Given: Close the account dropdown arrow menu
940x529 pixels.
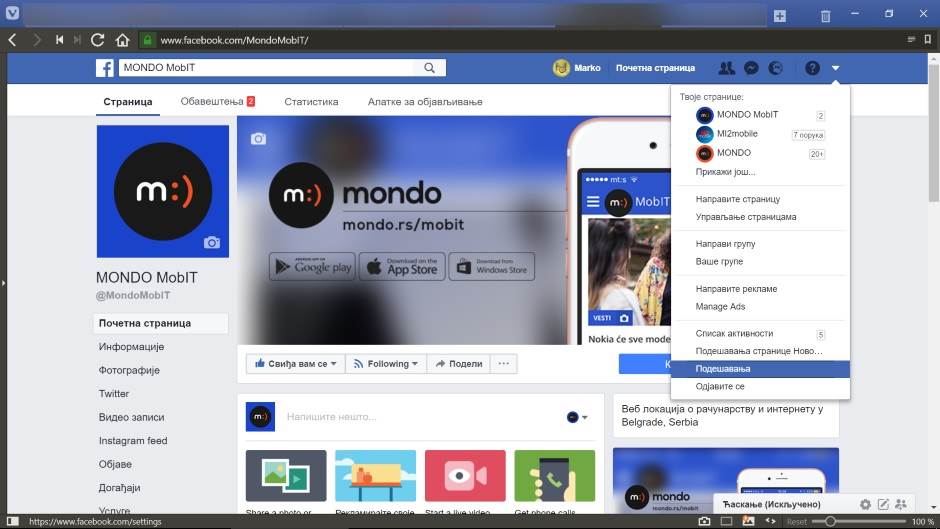Looking at the screenshot, I should (x=835, y=68).
